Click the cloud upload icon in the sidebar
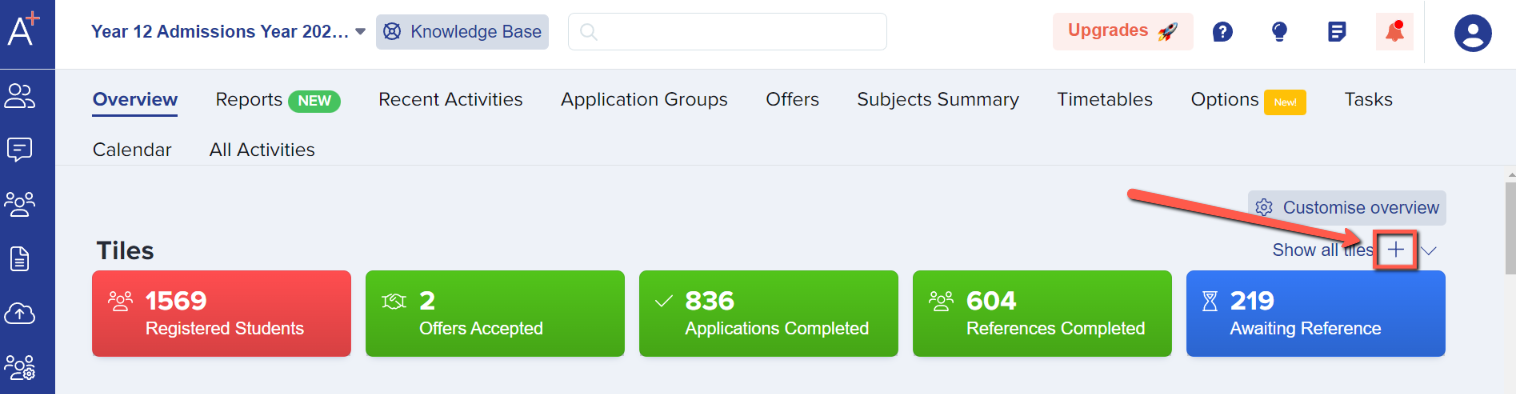 tap(20, 313)
